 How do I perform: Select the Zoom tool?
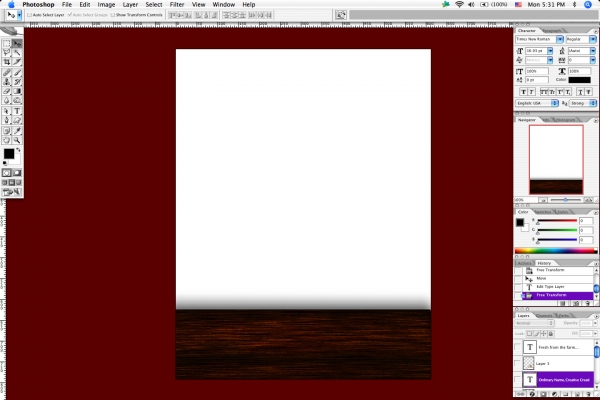17,140
